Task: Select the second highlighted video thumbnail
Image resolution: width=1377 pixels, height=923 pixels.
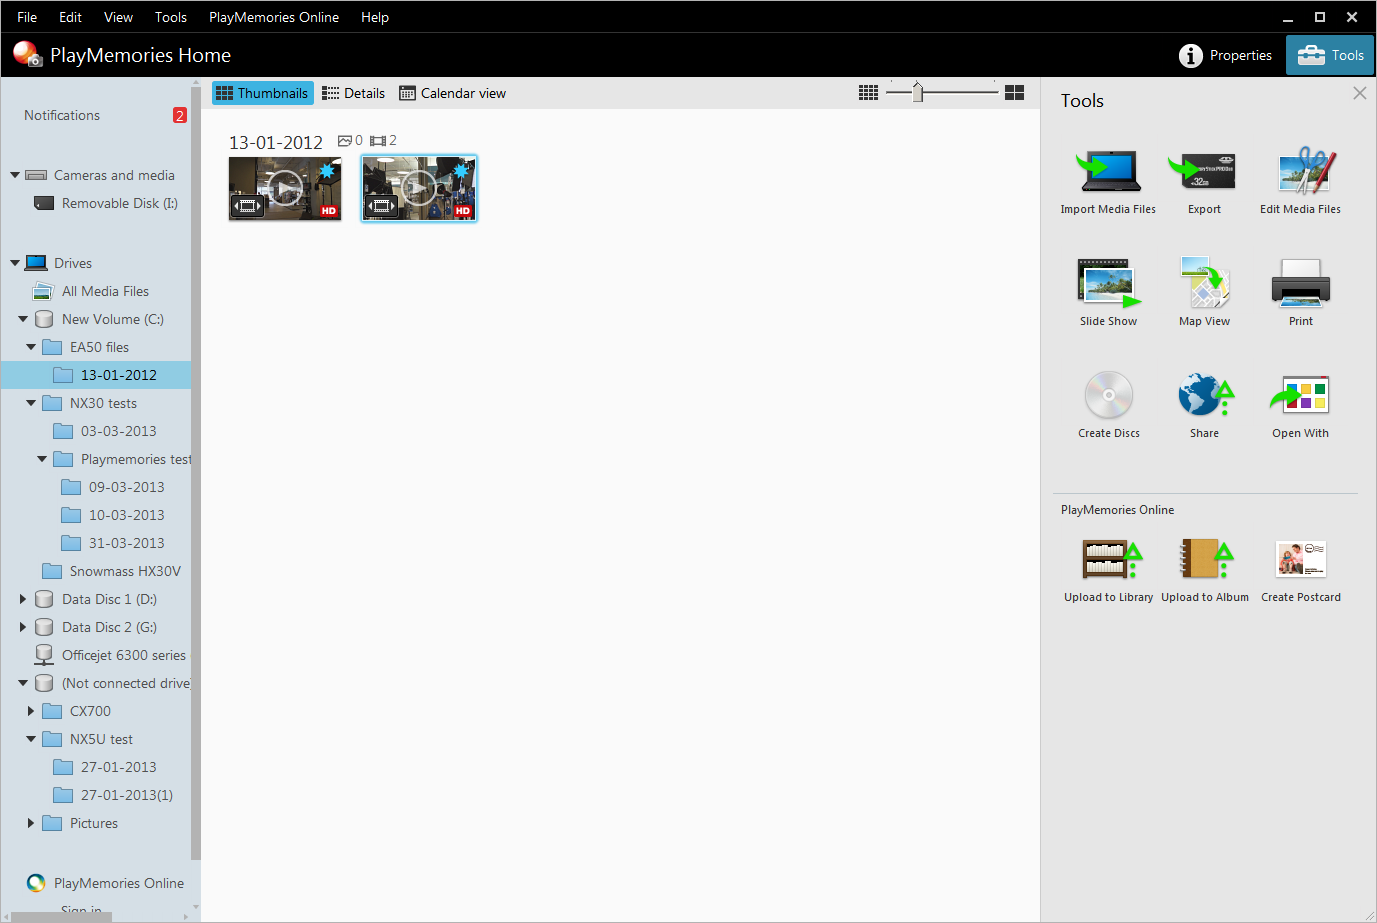Action: (x=419, y=188)
